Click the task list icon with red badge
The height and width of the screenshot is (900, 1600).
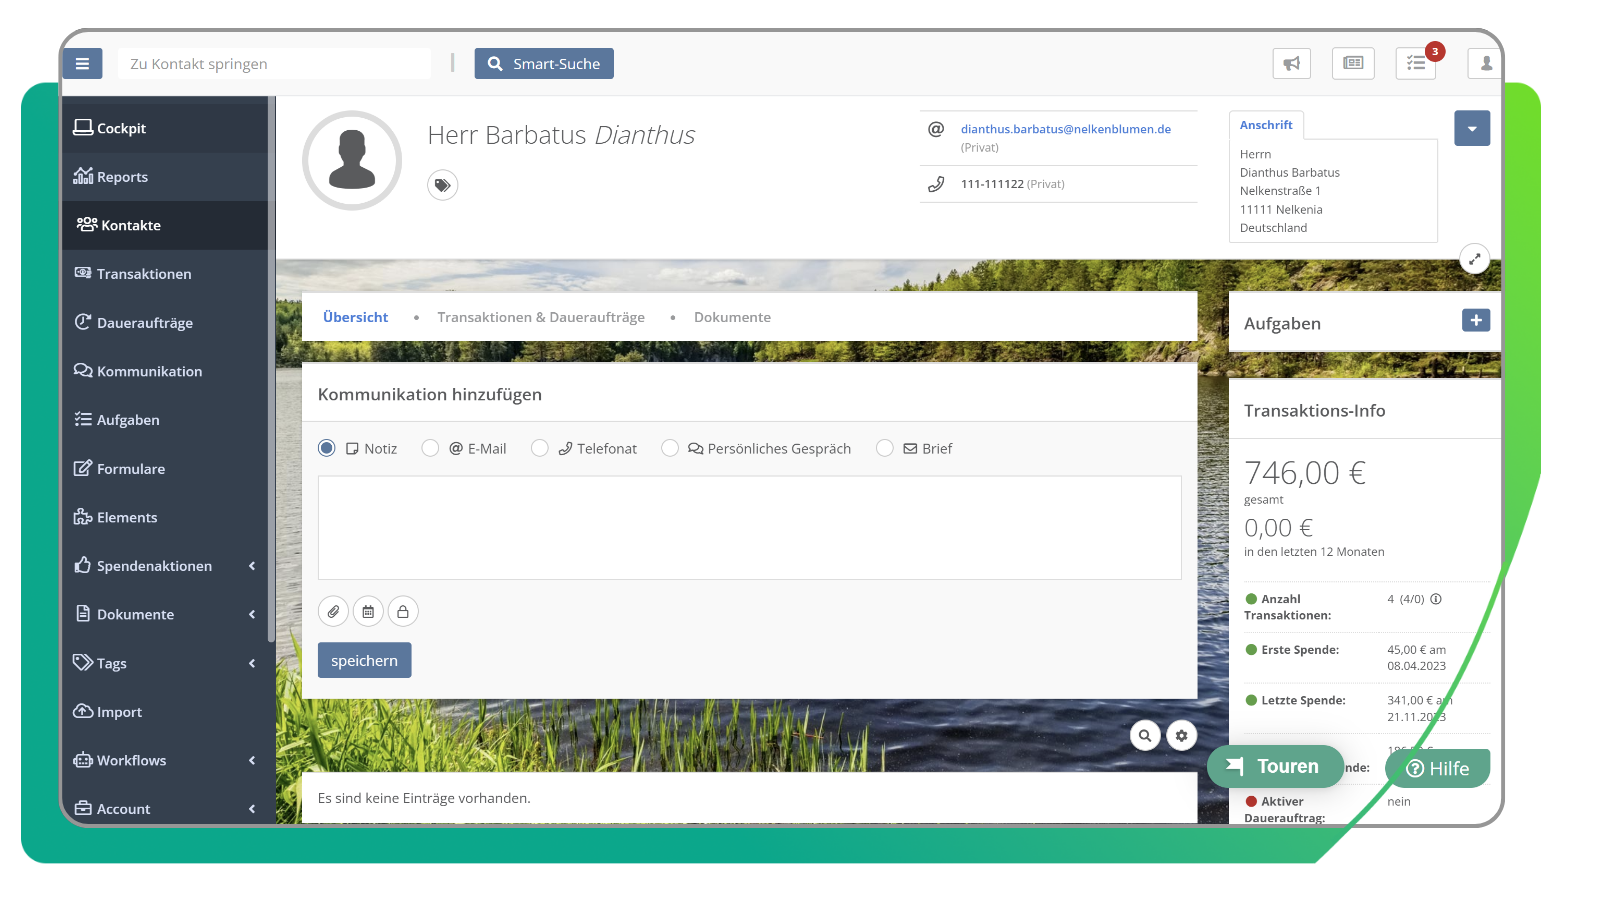1415,63
